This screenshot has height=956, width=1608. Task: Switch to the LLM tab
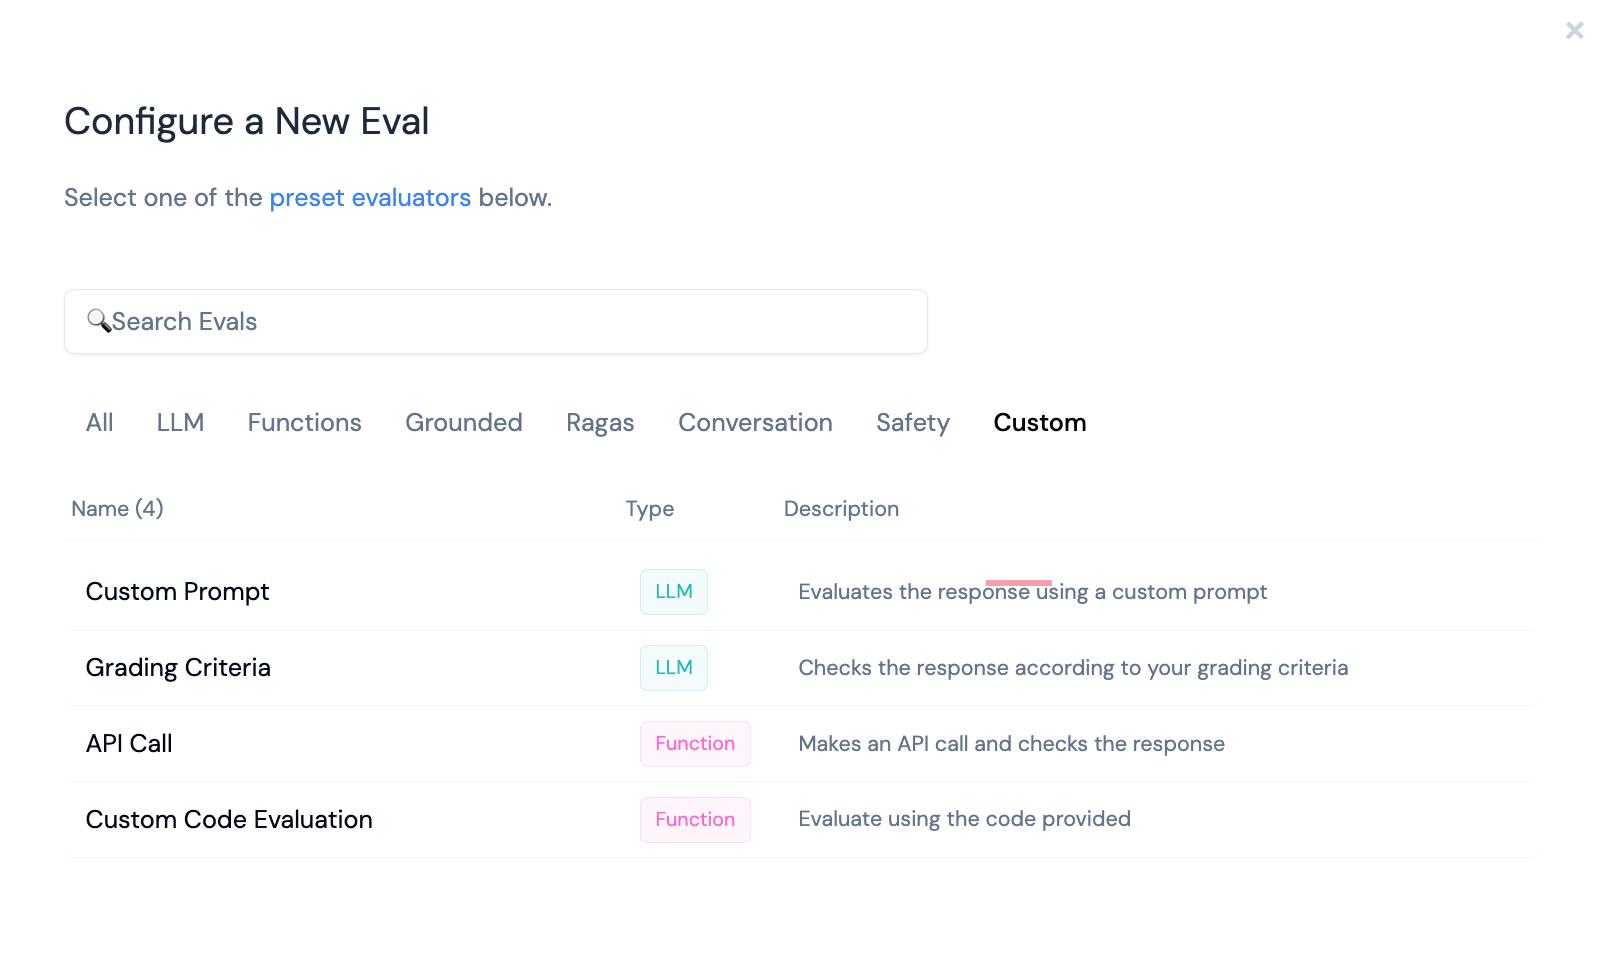click(180, 423)
